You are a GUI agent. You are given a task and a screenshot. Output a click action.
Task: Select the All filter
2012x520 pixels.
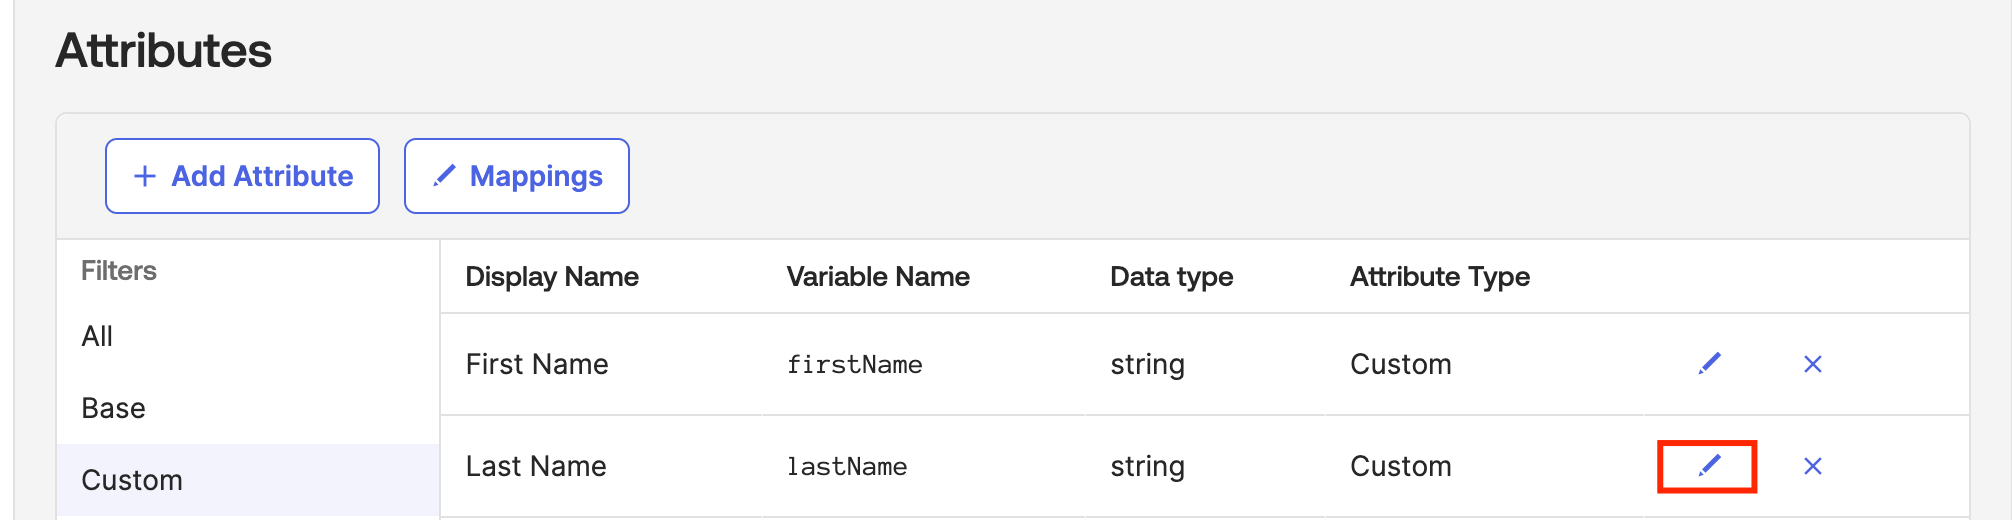coord(97,336)
